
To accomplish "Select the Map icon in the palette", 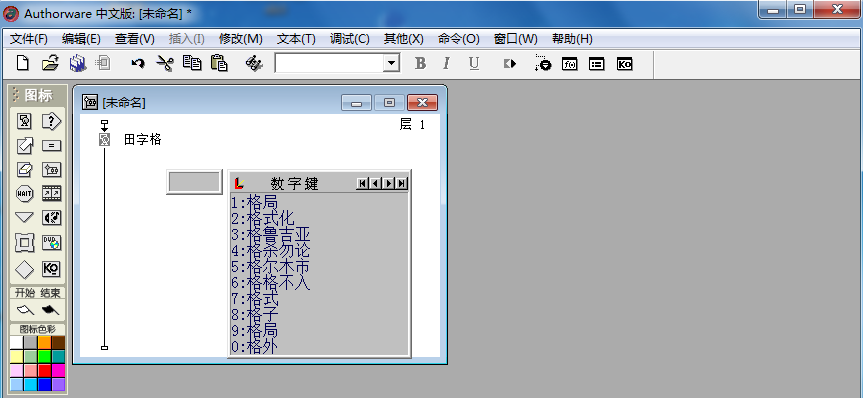I will 51,170.
